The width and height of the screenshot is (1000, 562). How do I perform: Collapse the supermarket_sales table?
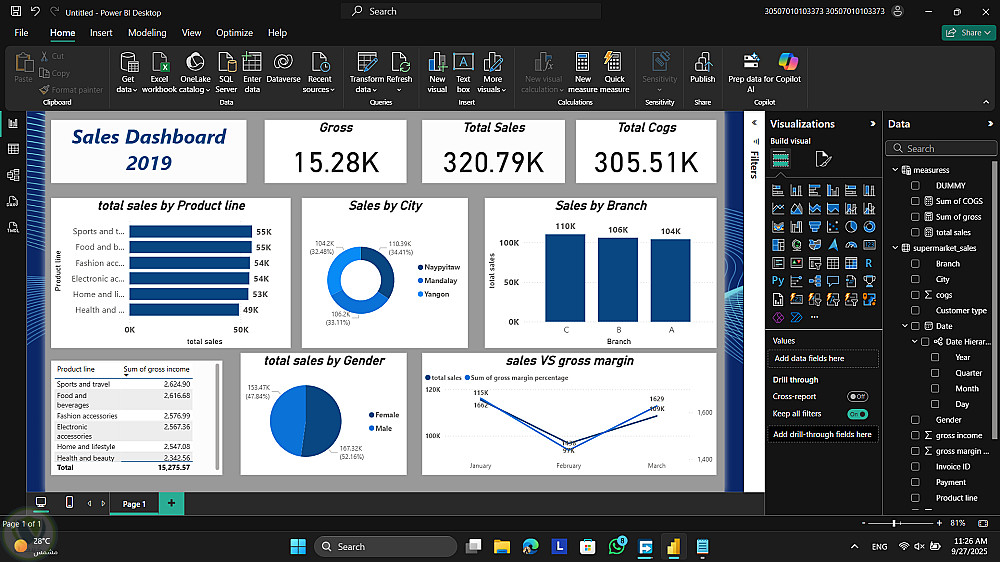895,248
